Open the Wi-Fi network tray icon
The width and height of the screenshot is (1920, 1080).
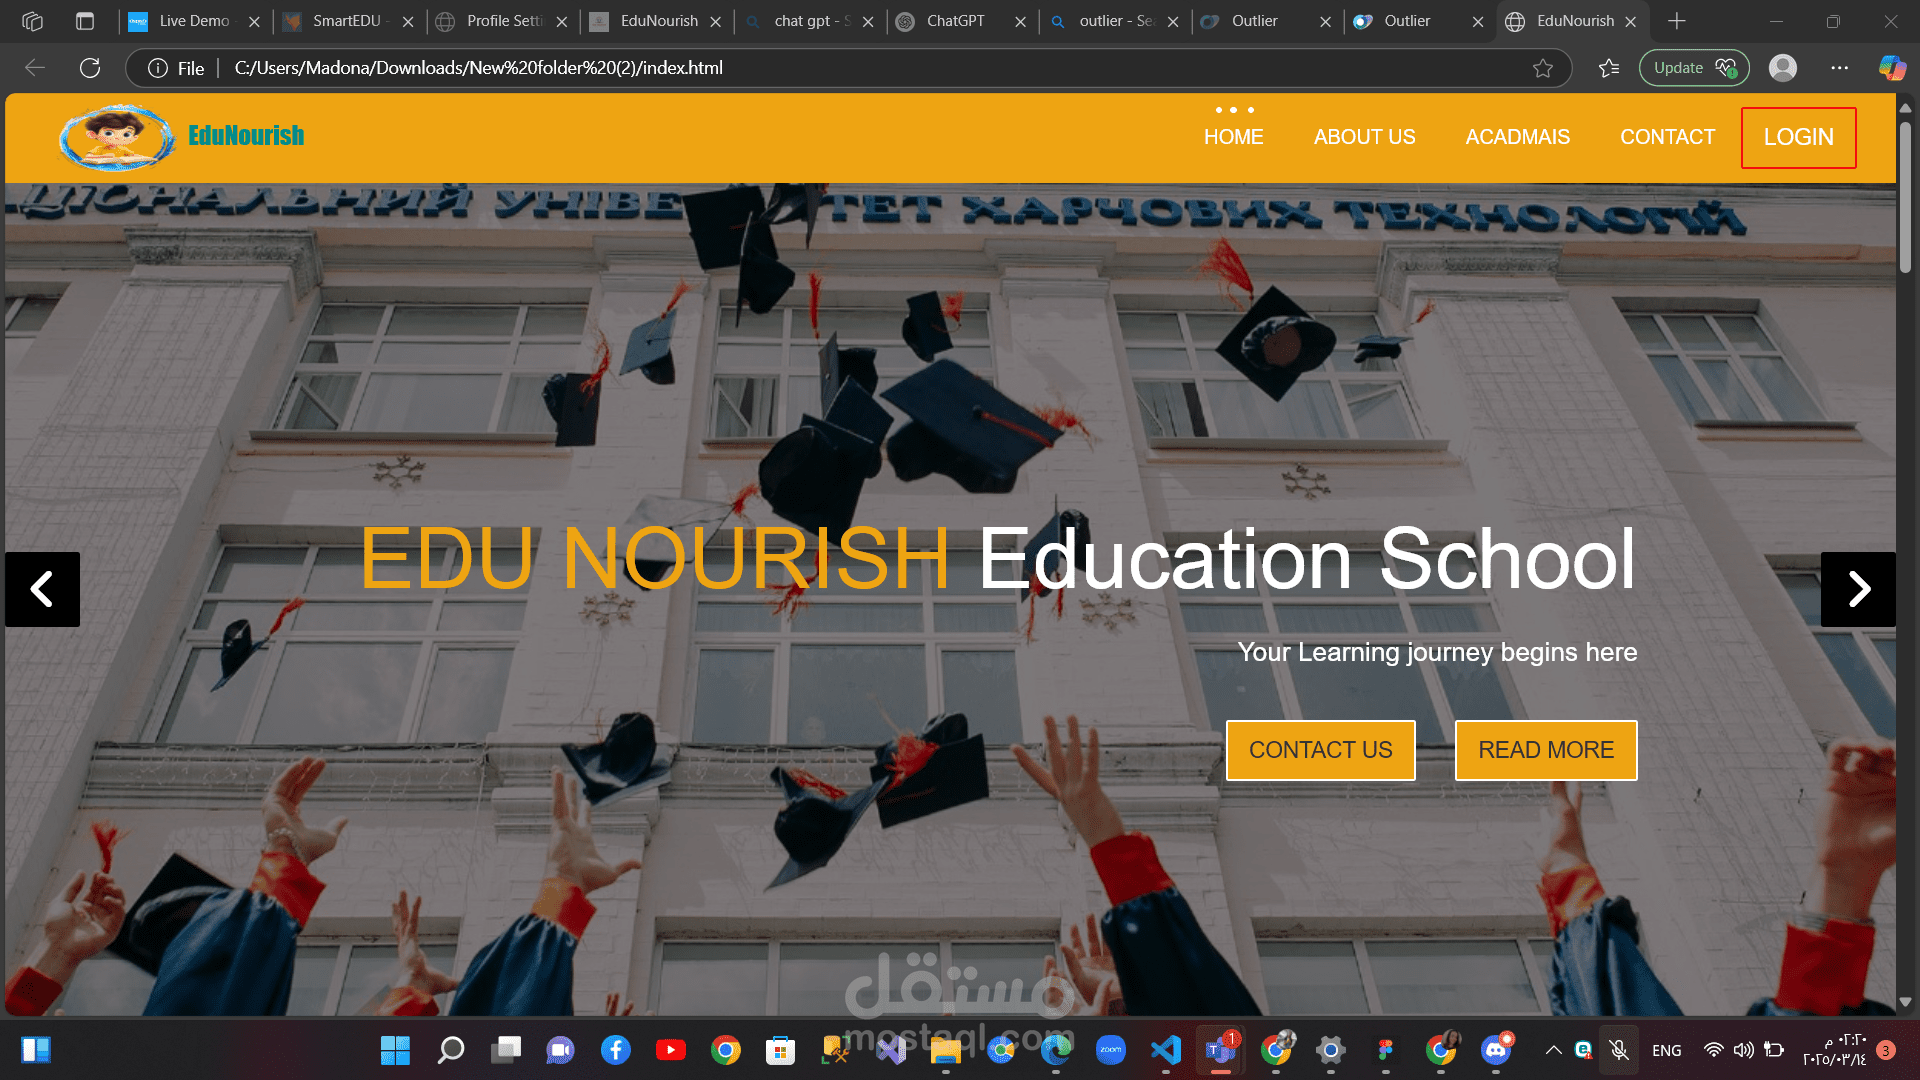click(1714, 1050)
